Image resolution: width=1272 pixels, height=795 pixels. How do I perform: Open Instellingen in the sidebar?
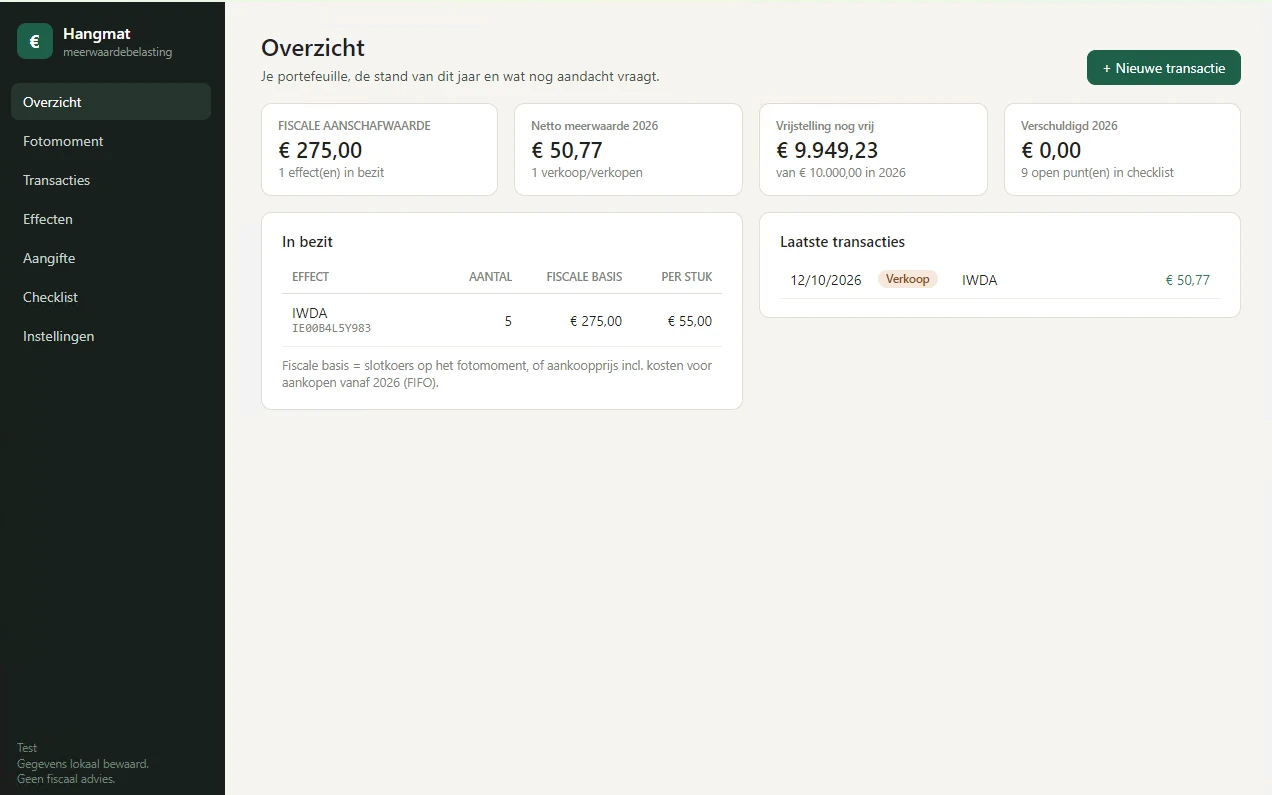click(111, 336)
